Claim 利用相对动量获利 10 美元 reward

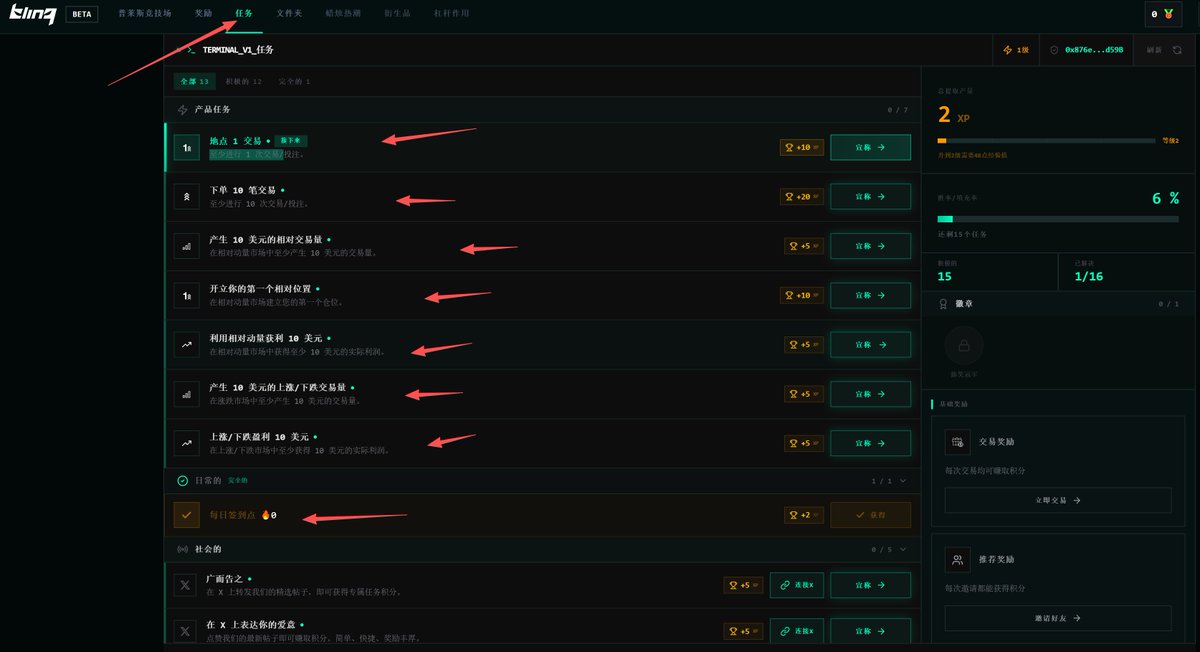(870, 344)
